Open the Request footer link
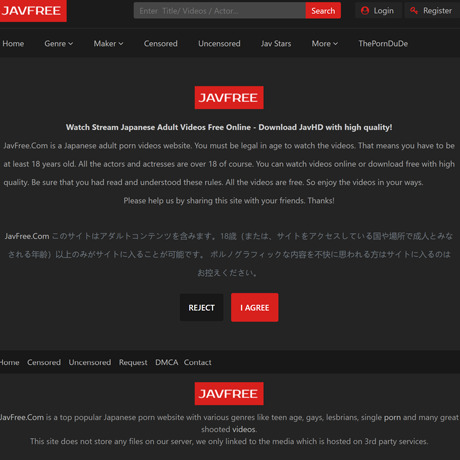The width and height of the screenshot is (460, 460). tap(133, 363)
